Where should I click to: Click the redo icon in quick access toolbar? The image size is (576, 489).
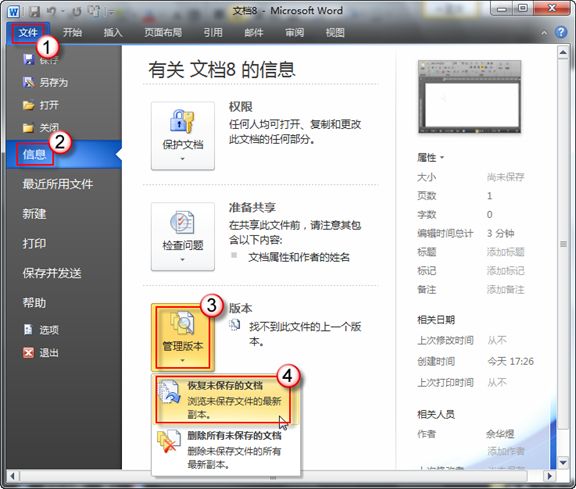(76, 12)
